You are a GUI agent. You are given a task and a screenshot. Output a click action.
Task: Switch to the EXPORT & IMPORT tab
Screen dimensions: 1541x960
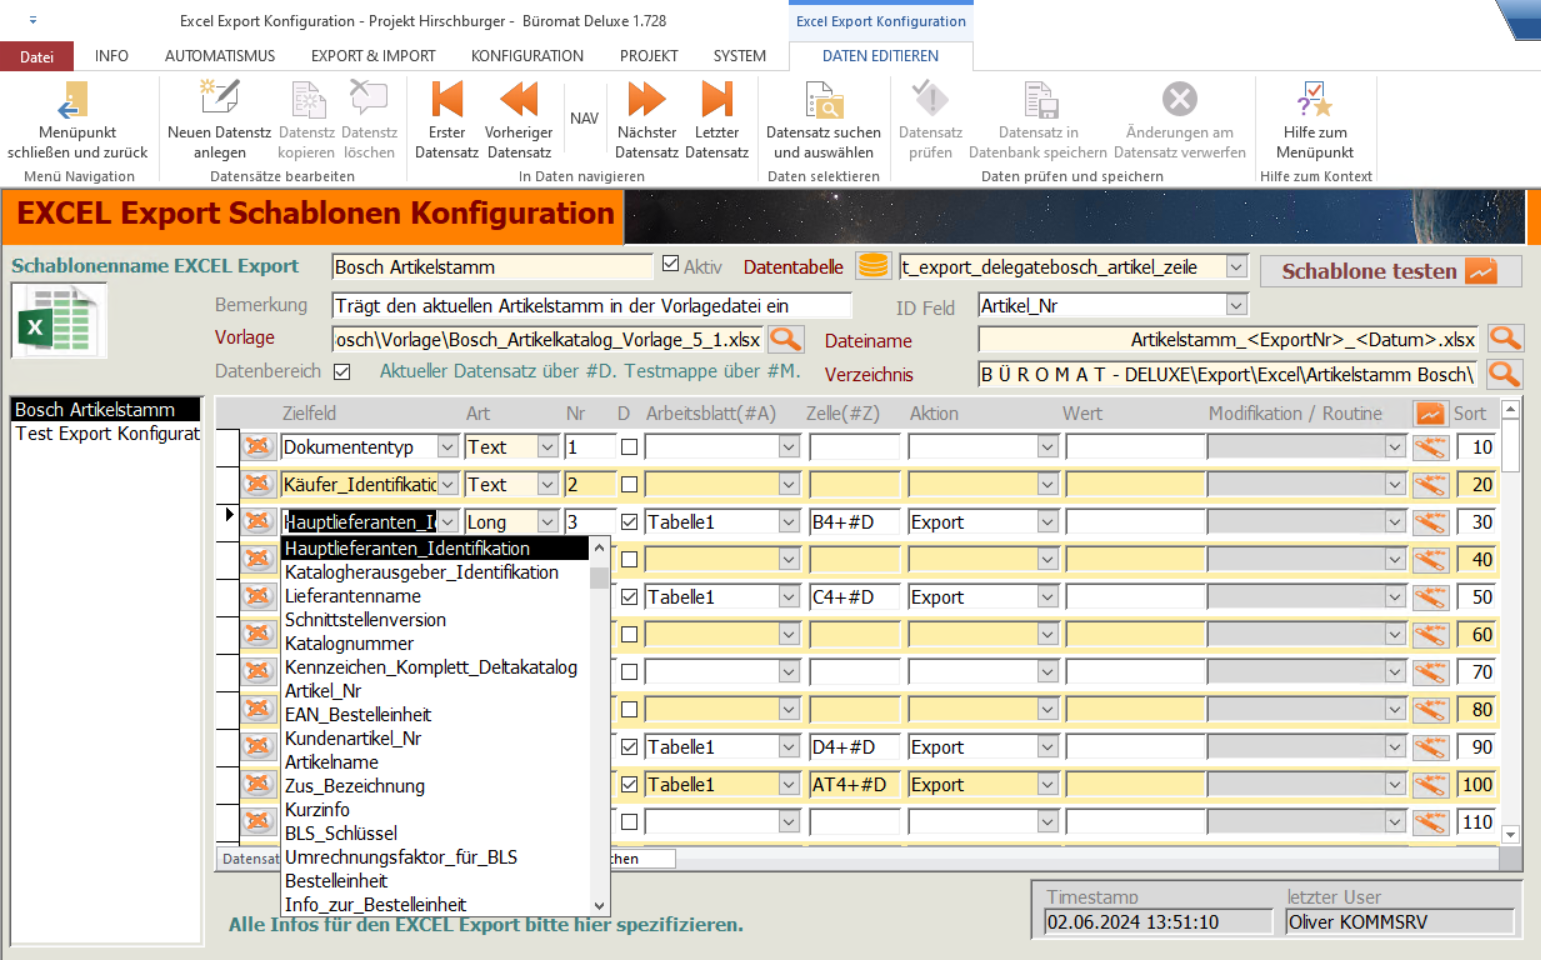373,56
